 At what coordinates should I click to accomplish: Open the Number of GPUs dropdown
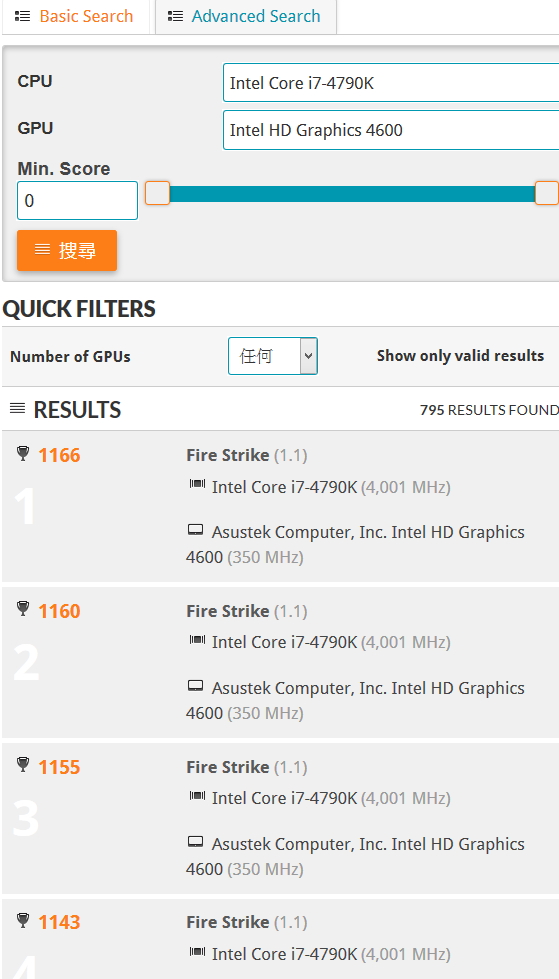pos(273,356)
